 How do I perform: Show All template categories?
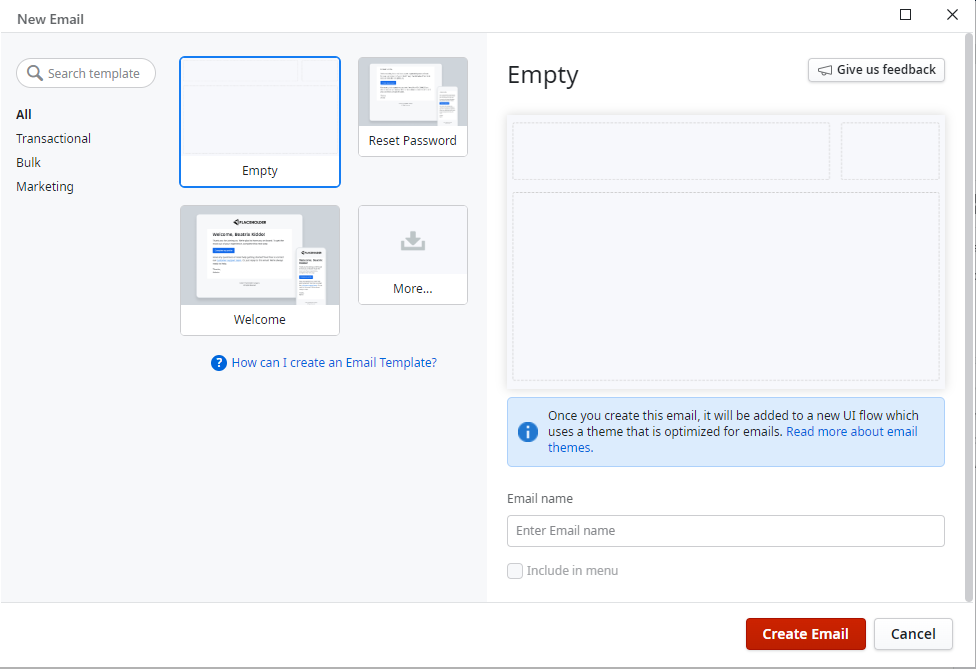(x=24, y=115)
